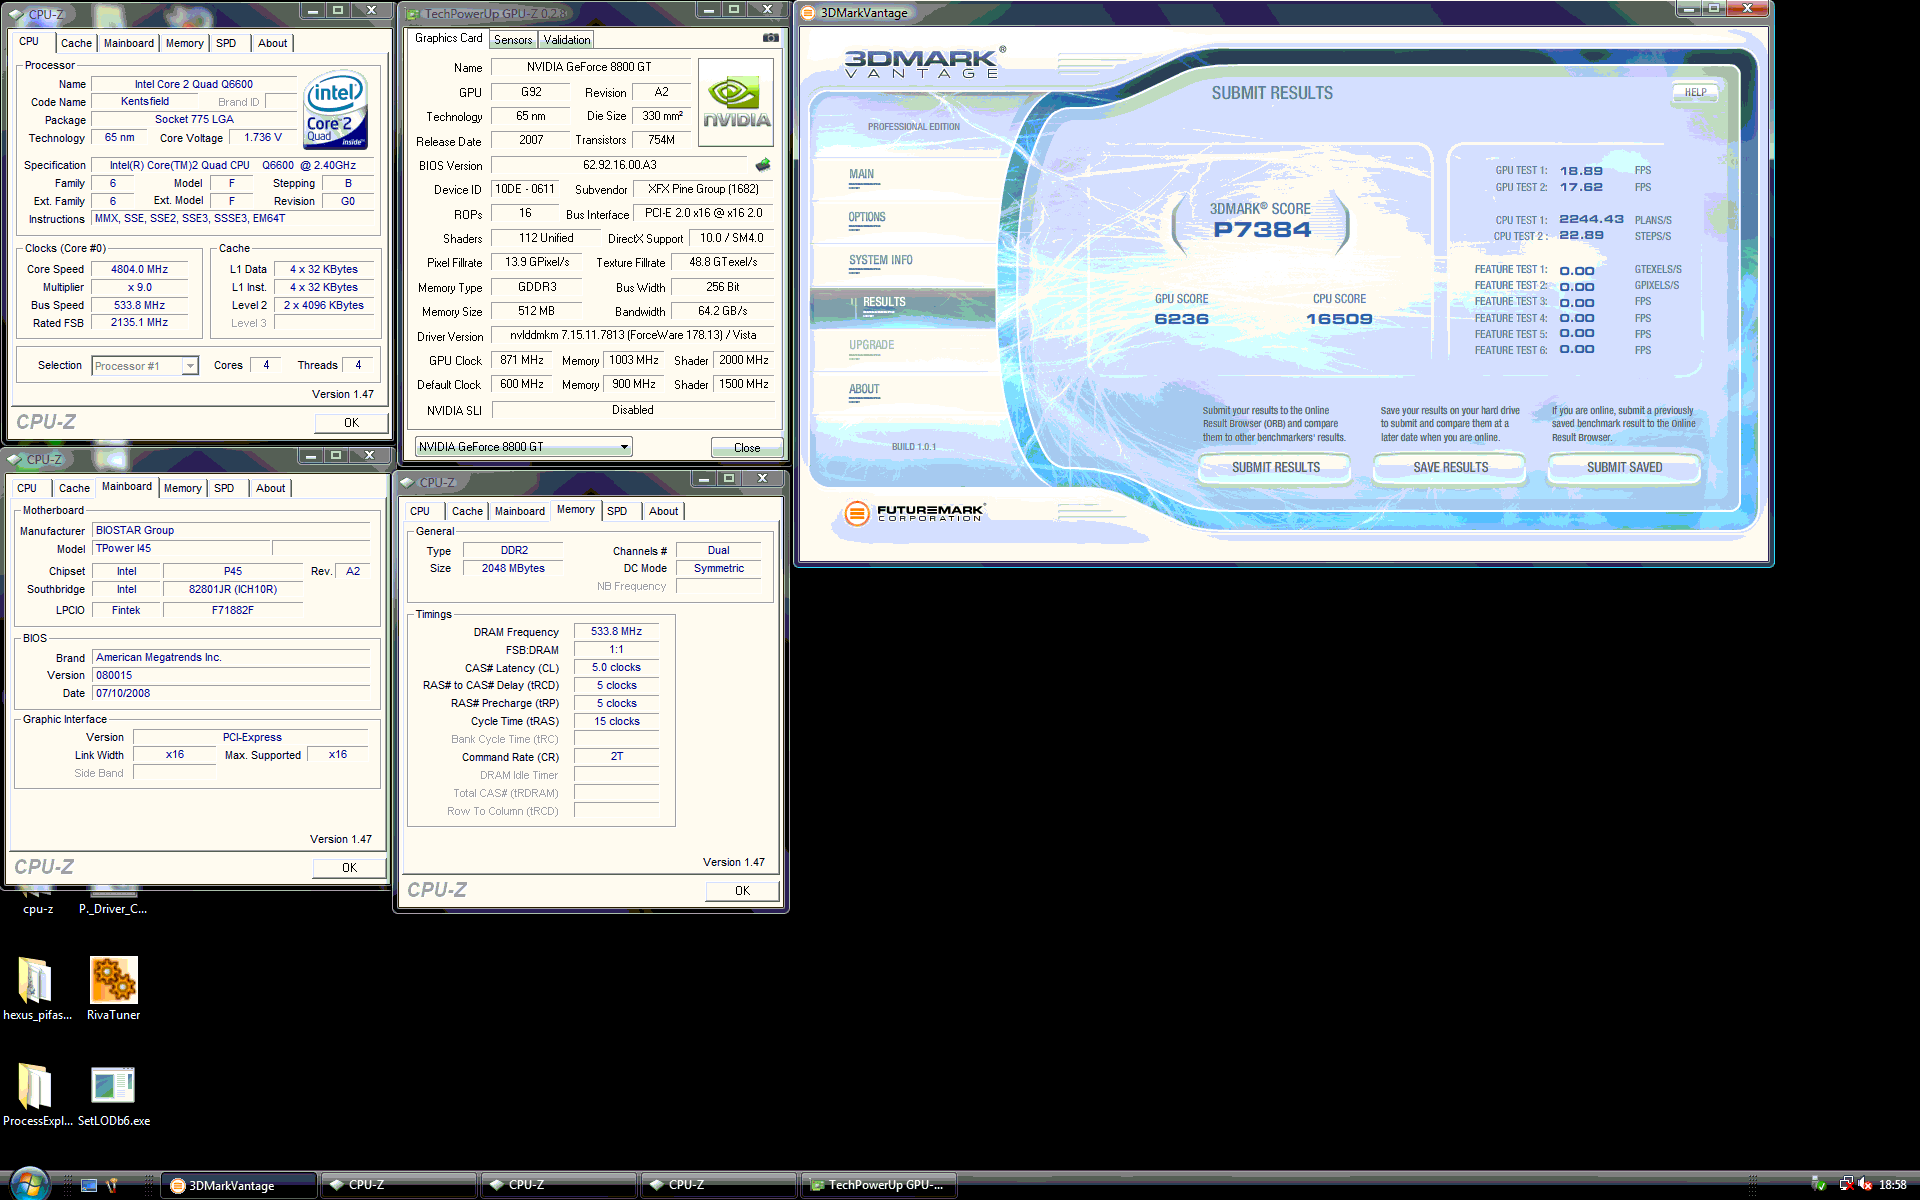Click the Intel Core 2 Quad logo
Image resolution: width=1920 pixels, height=1200 pixels.
pyautogui.click(x=336, y=110)
